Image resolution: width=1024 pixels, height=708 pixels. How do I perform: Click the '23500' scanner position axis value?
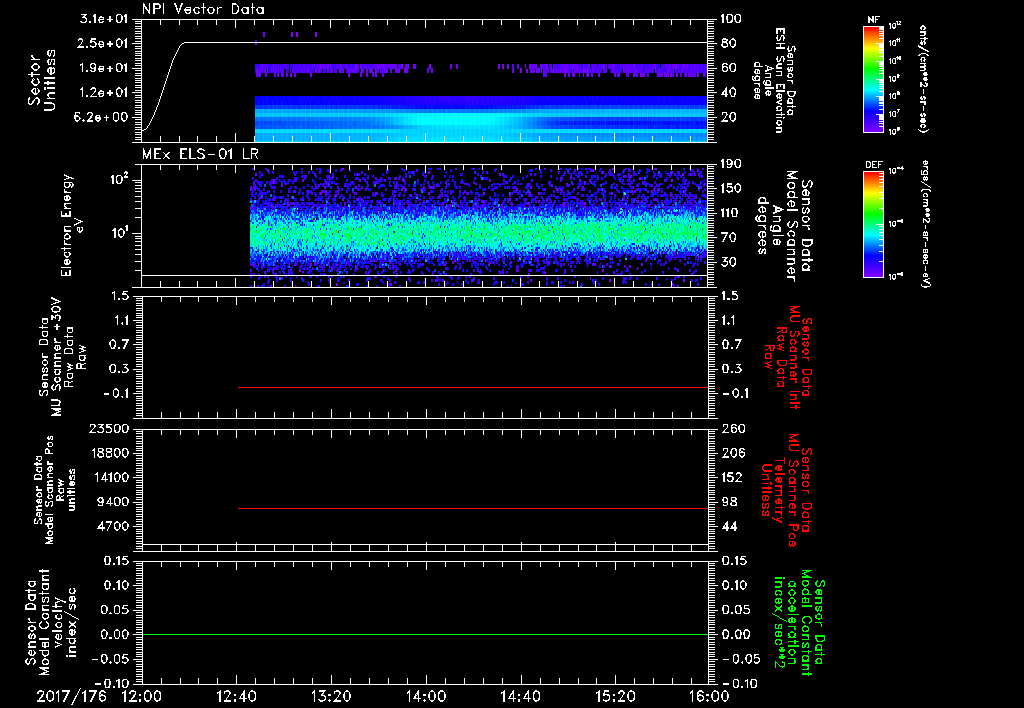(x=108, y=429)
